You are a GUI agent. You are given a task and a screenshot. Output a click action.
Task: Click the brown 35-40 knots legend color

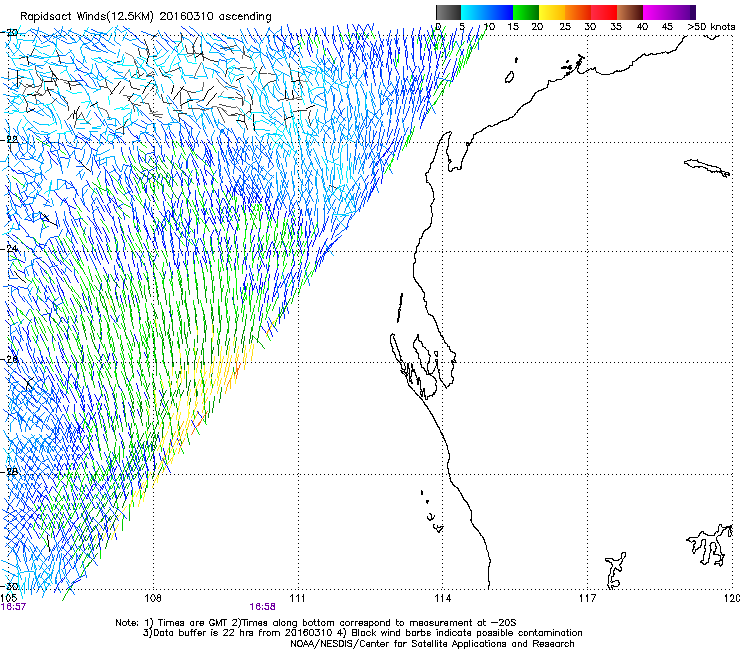coord(630,12)
